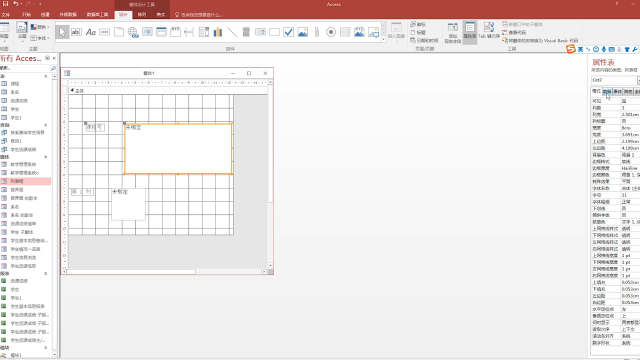Click in the Tell Me search box
This screenshot has height=360, width=640.
click(x=199, y=15)
